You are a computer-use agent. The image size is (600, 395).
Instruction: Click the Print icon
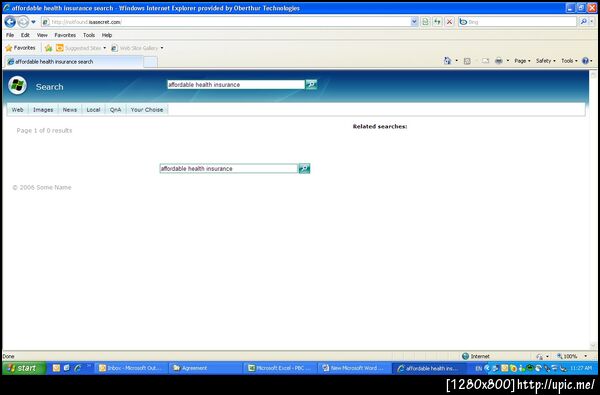pyautogui.click(x=499, y=61)
